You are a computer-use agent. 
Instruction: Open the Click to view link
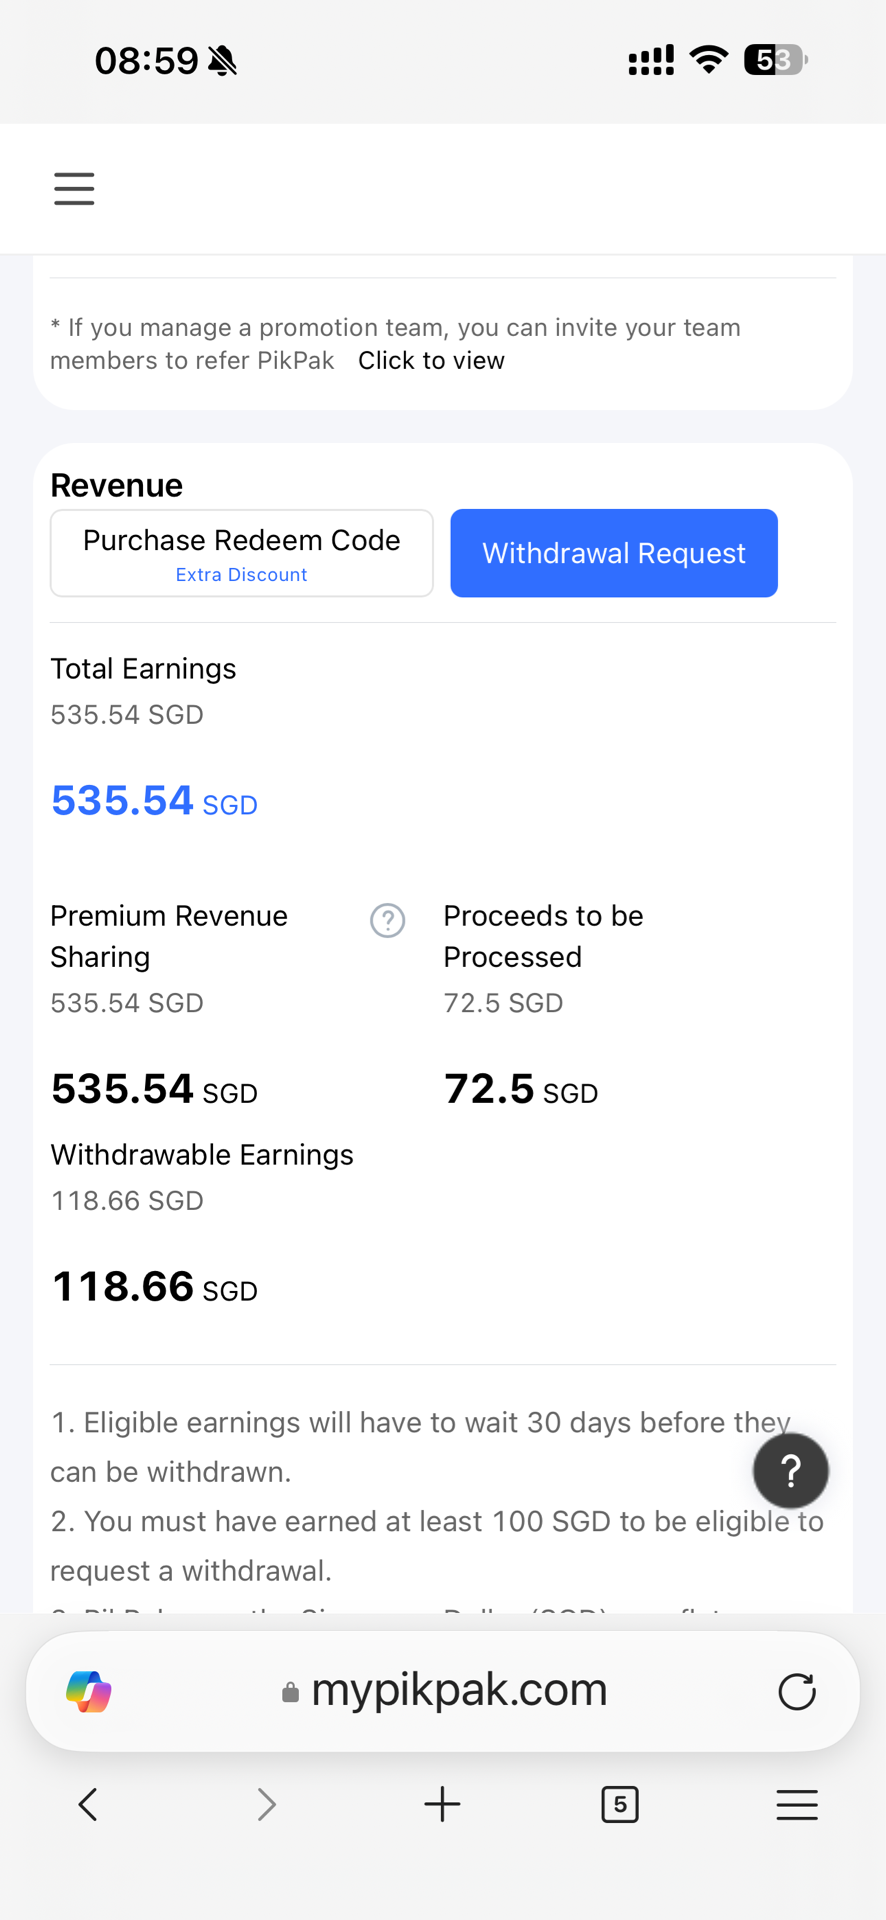click(431, 361)
